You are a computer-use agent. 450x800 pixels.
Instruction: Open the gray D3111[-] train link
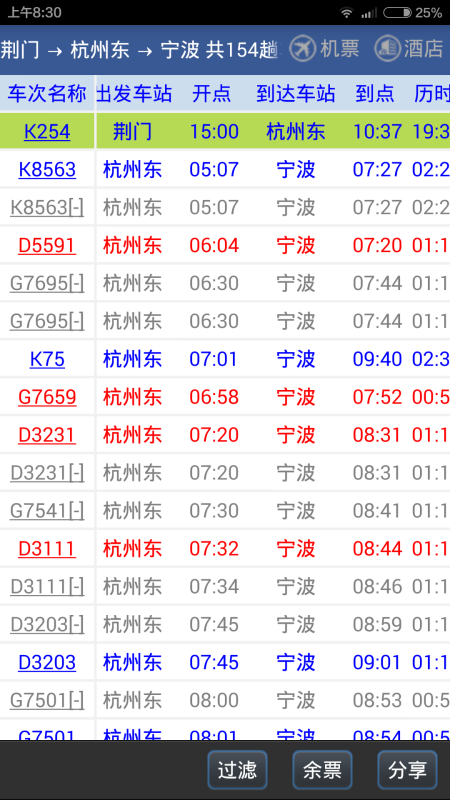tap(47, 587)
